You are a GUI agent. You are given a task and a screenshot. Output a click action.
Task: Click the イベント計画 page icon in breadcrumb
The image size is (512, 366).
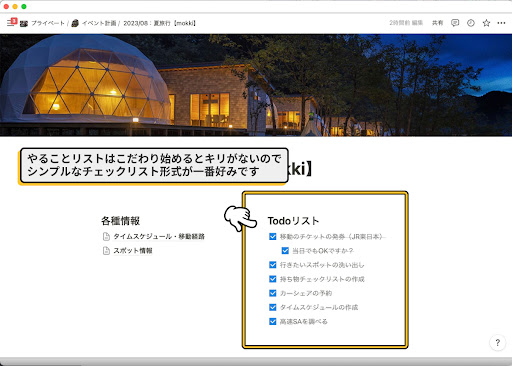click(75, 23)
